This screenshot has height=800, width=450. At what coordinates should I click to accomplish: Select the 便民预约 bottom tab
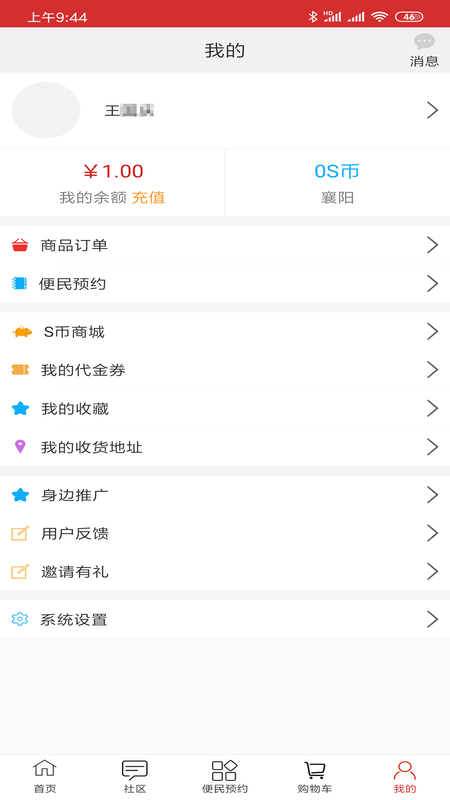[x=225, y=776]
